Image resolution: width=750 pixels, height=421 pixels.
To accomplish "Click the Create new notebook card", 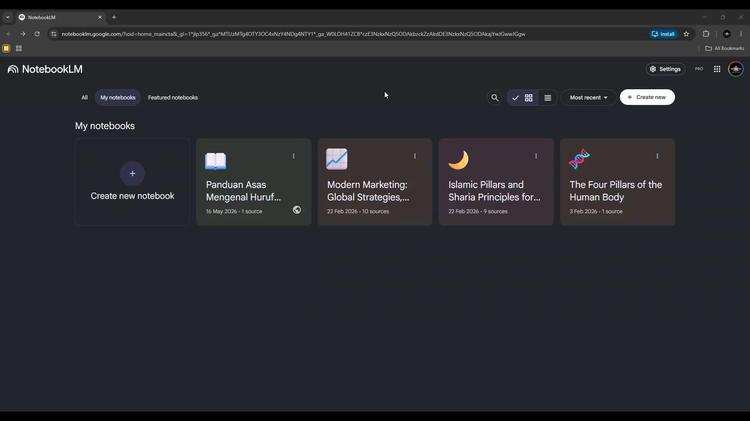I will [x=132, y=182].
